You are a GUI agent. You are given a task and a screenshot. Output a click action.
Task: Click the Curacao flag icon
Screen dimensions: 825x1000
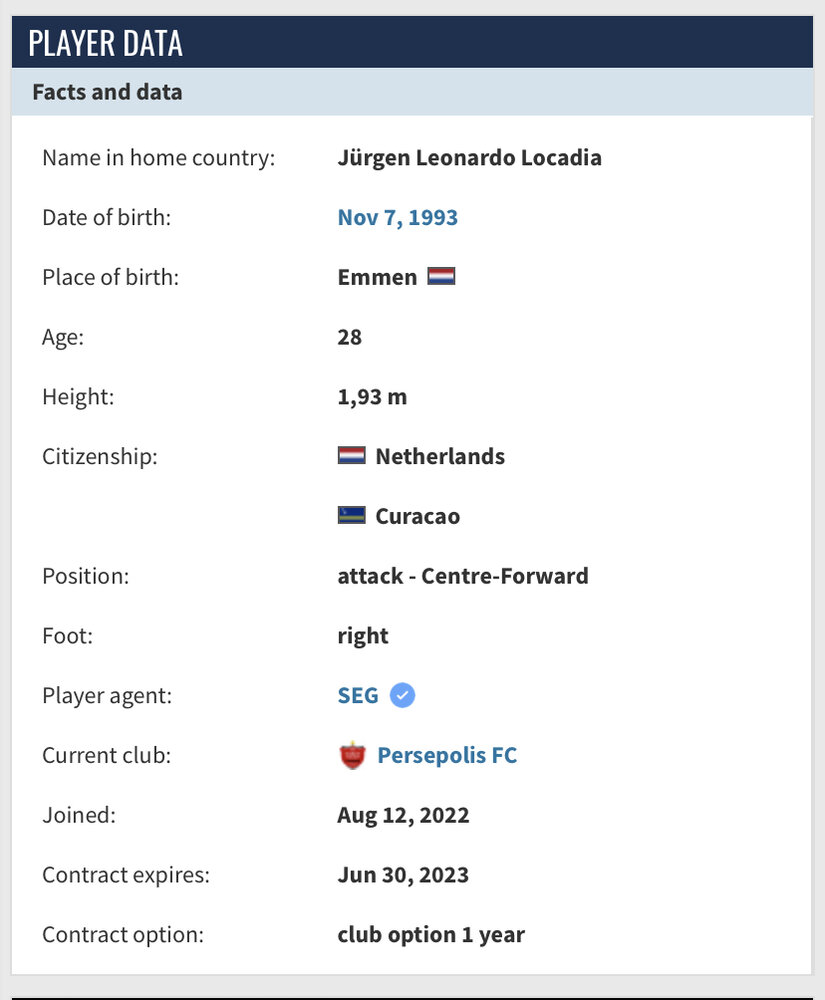[x=351, y=516]
